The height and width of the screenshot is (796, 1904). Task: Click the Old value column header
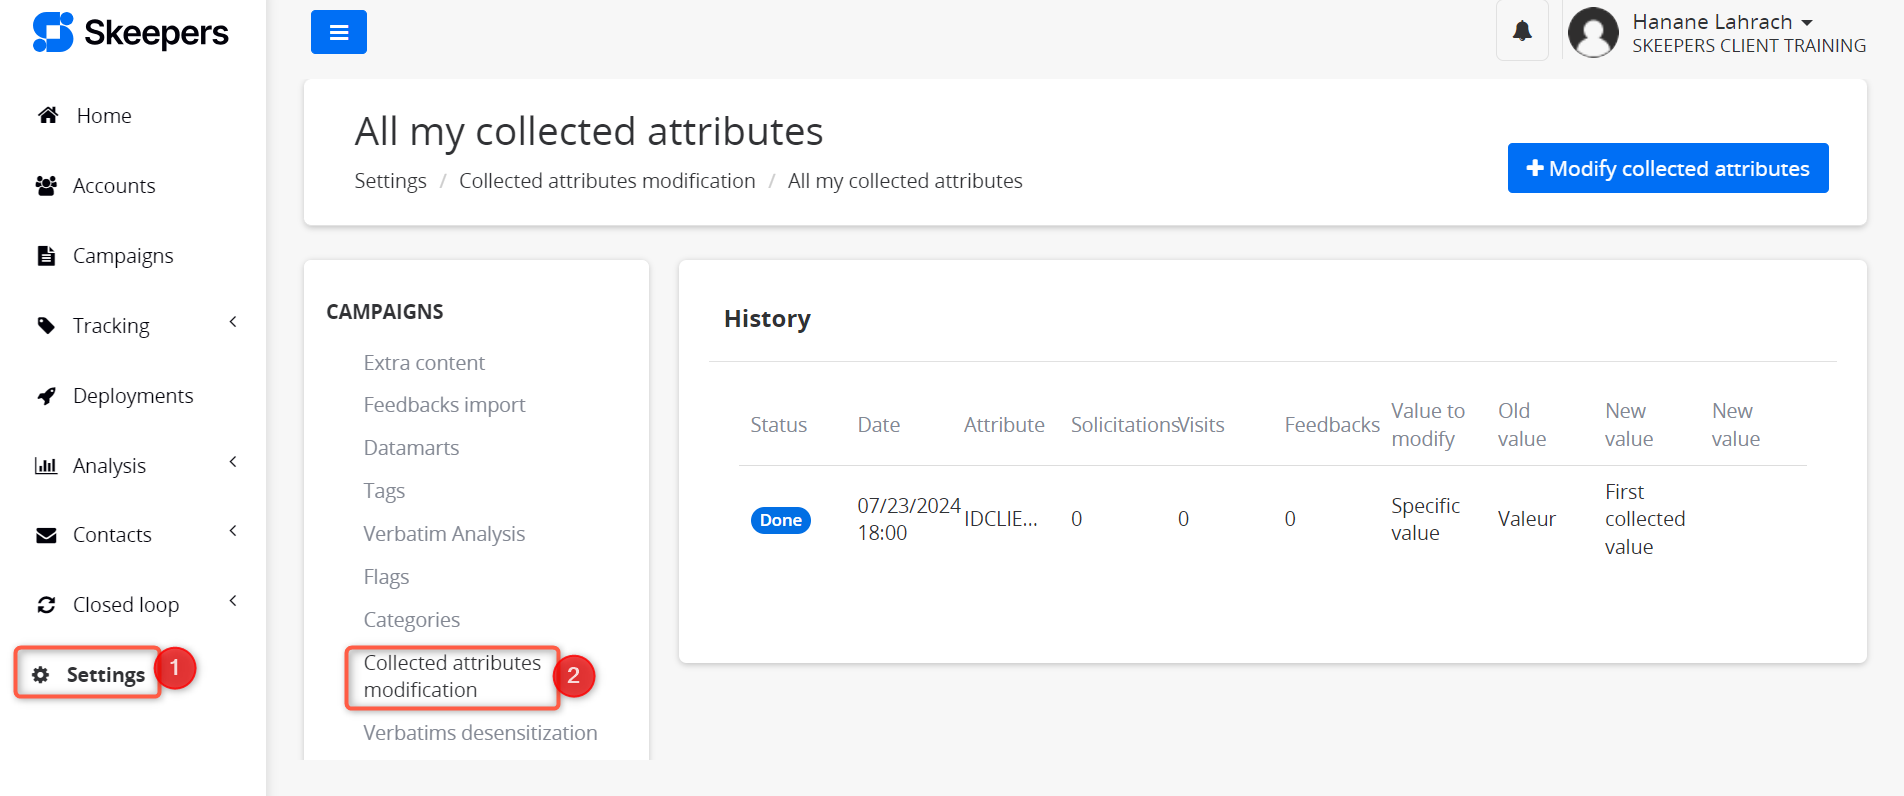[1522, 425]
